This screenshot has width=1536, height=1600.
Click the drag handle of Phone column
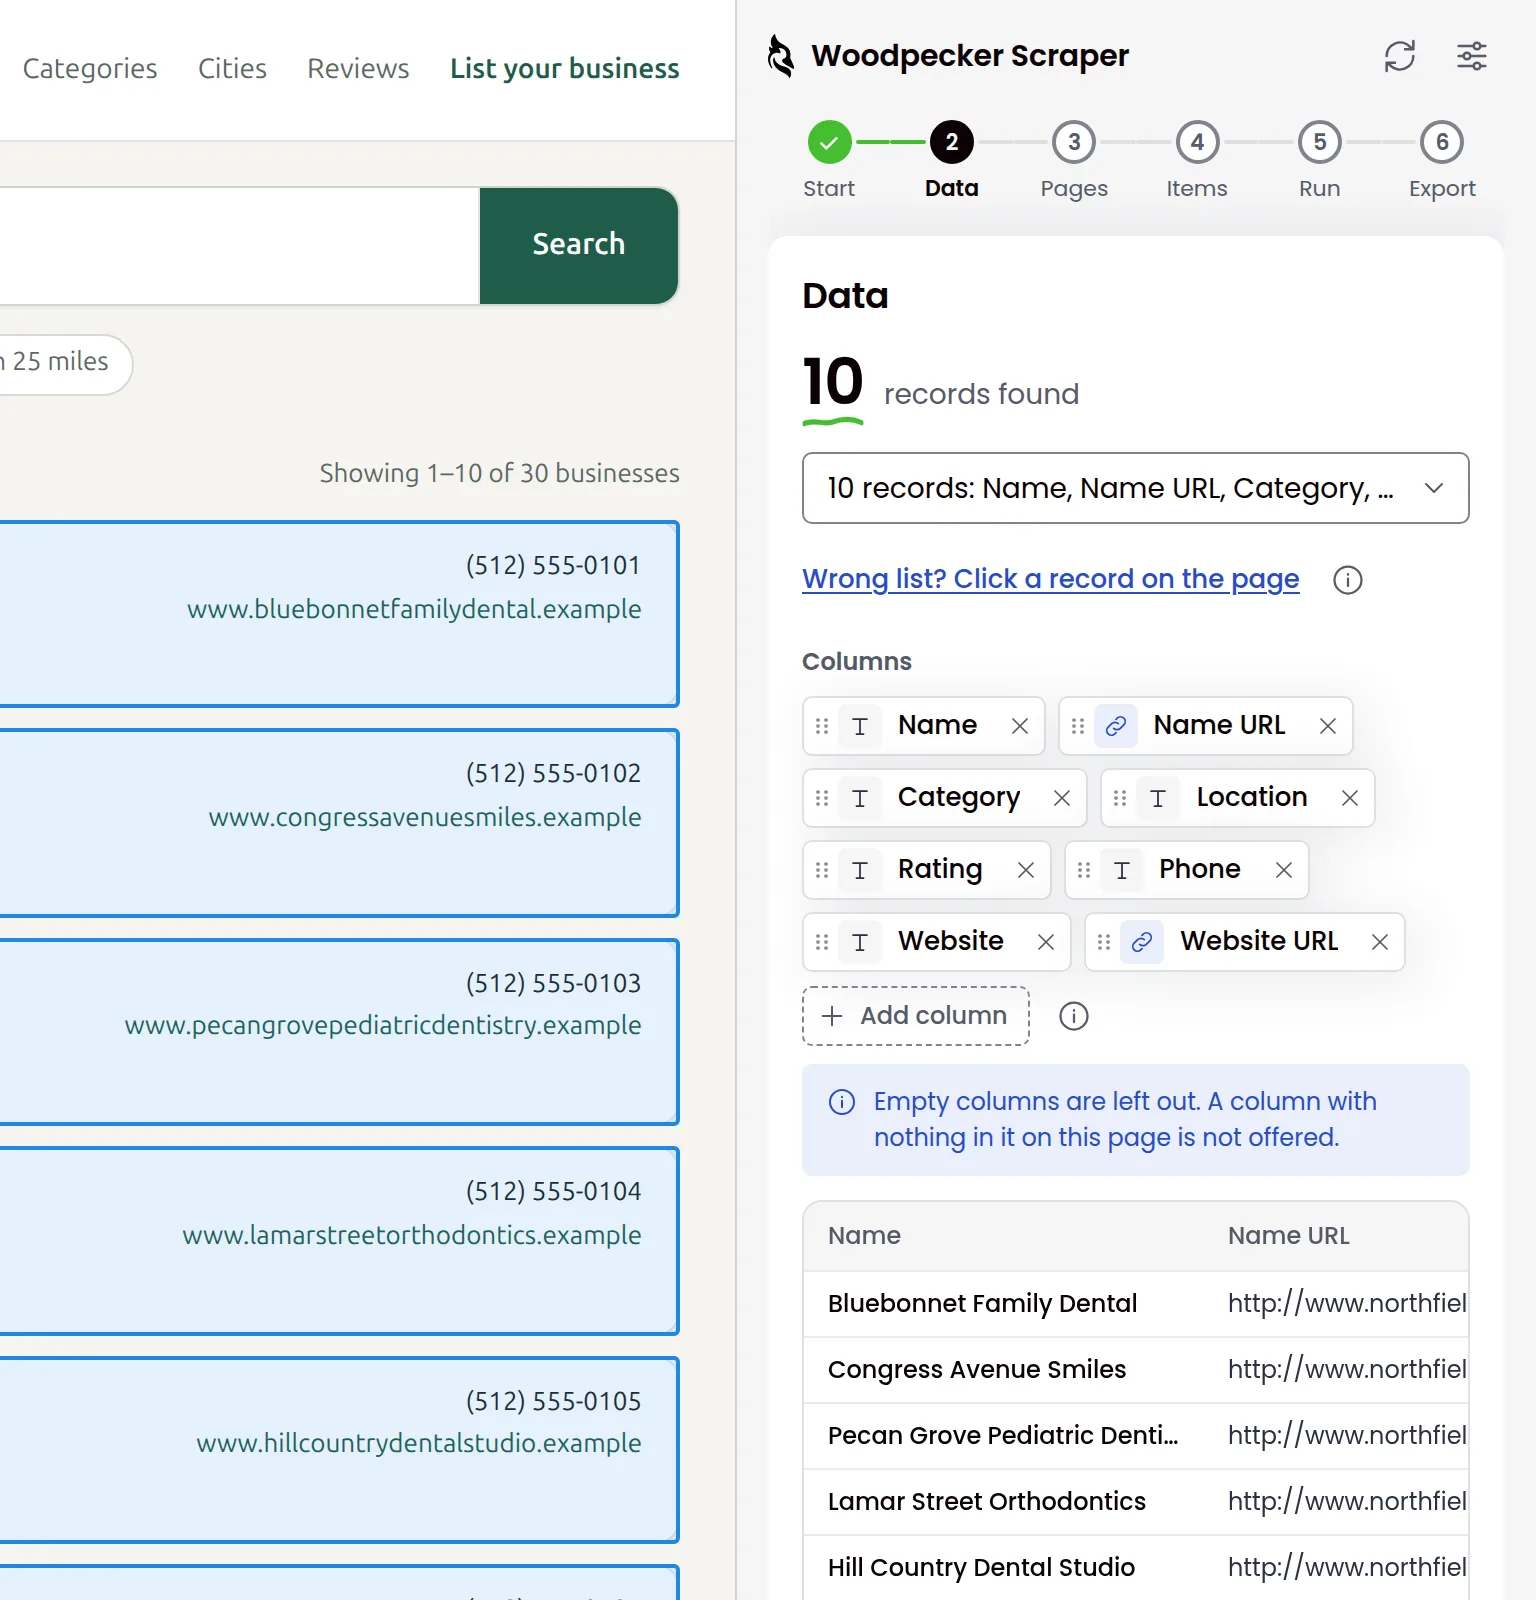[x=1084, y=870]
